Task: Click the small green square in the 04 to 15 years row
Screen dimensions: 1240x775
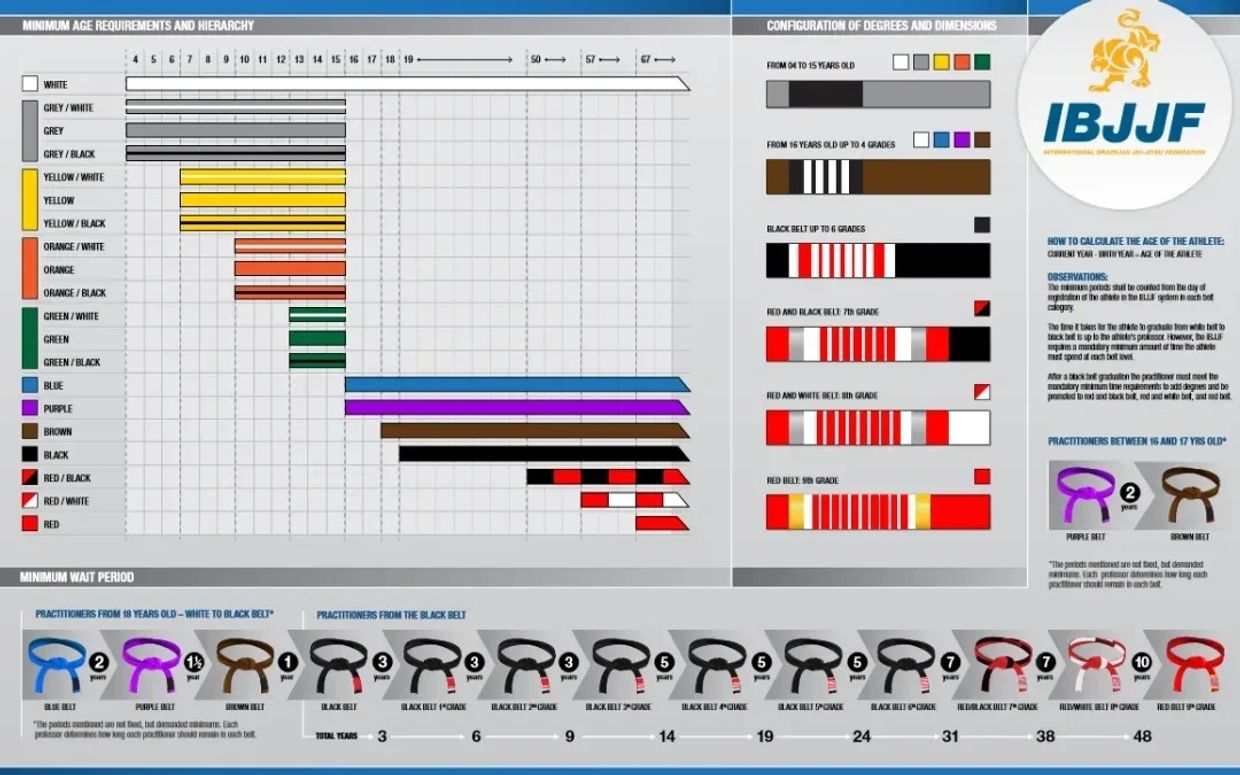Action: [x=982, y=62]
